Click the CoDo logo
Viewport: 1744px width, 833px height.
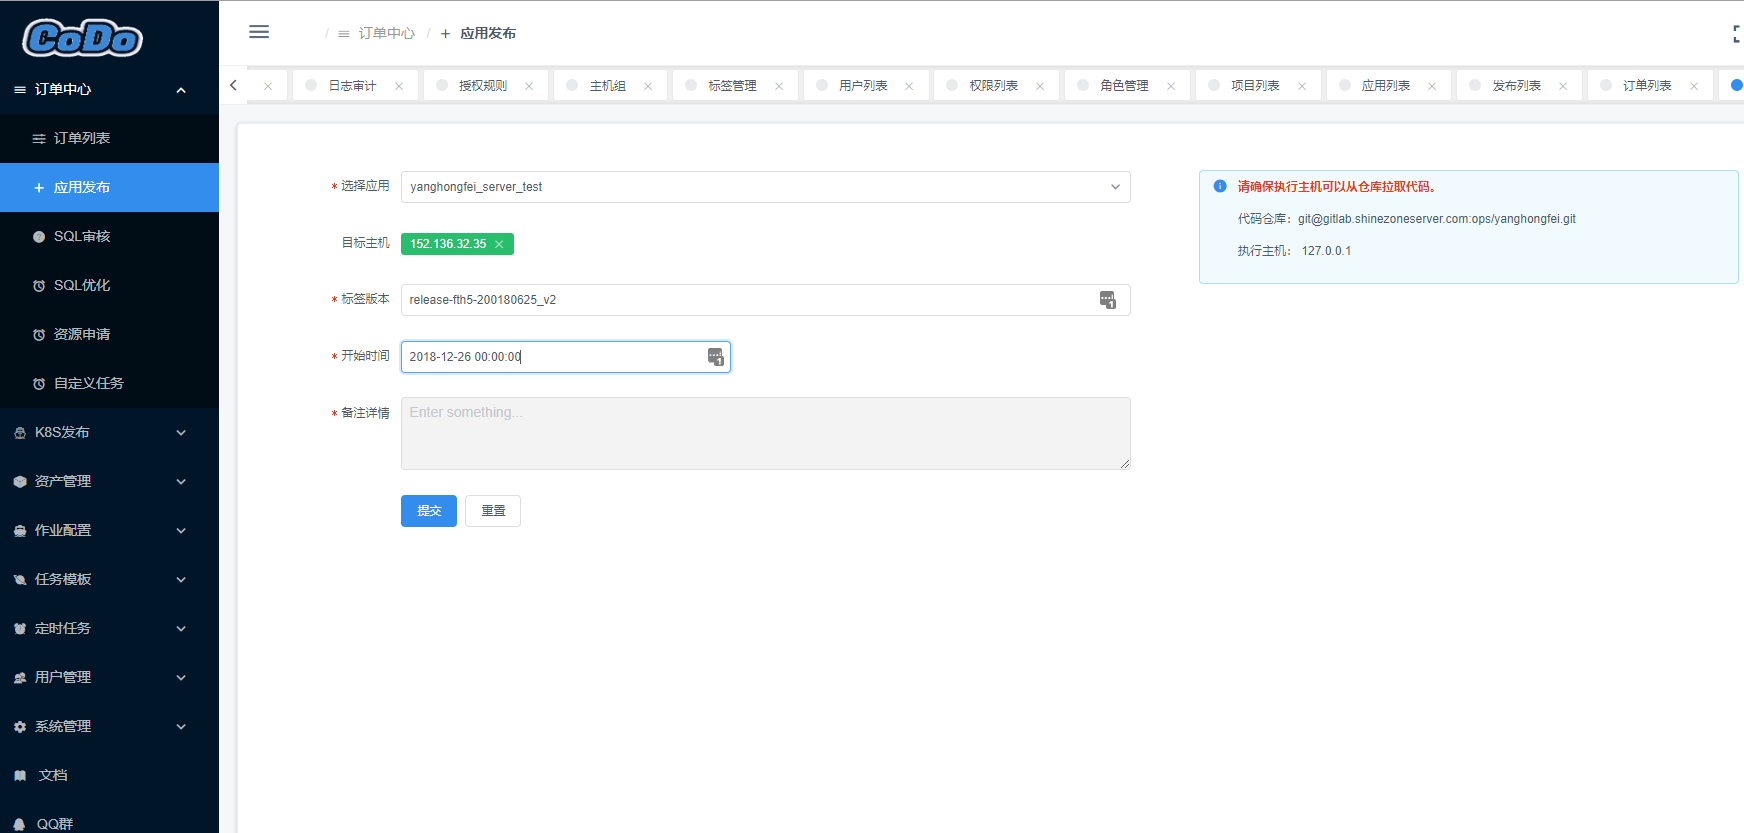point(83,38)
